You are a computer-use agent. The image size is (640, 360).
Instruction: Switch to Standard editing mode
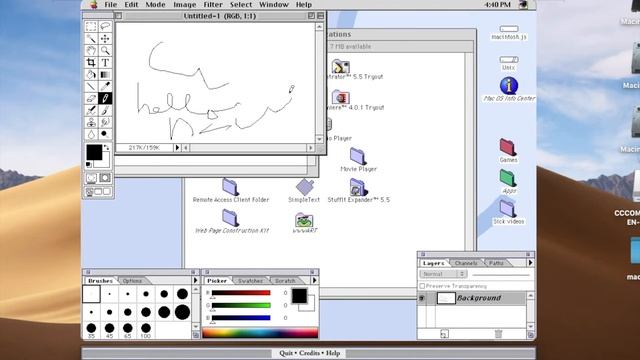point(91,178)
